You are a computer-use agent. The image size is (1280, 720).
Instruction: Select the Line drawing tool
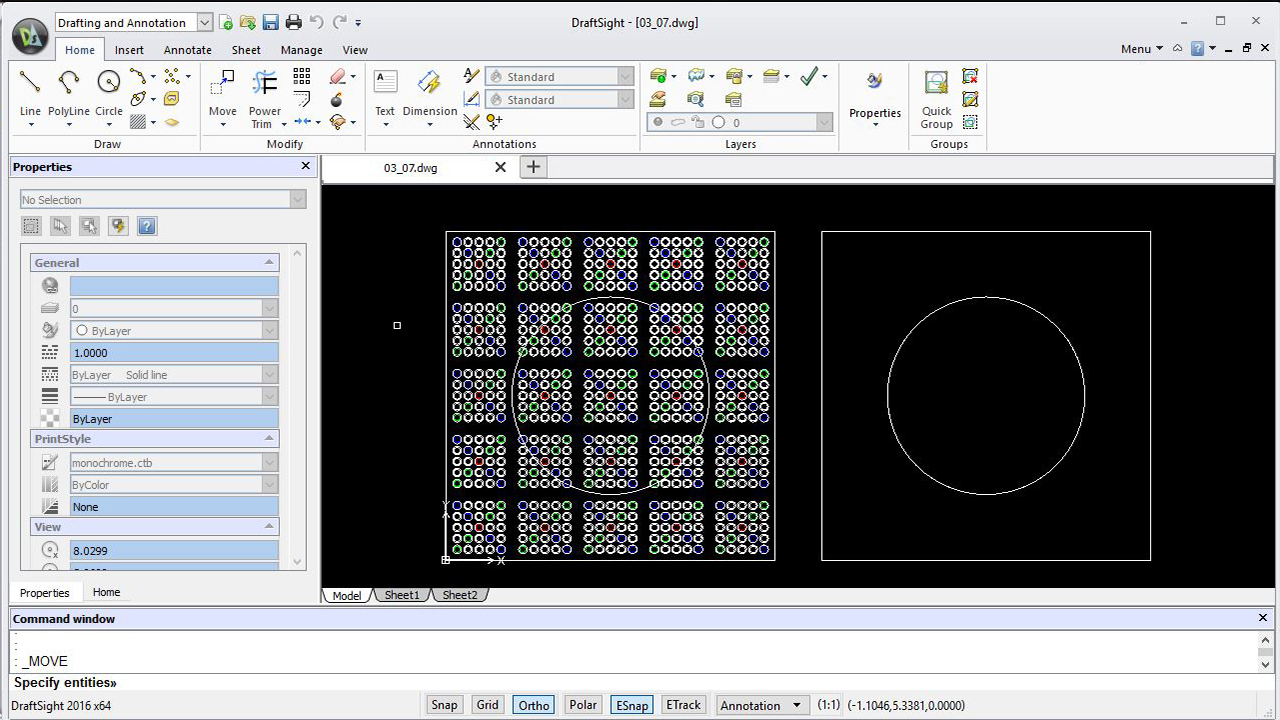30,83
